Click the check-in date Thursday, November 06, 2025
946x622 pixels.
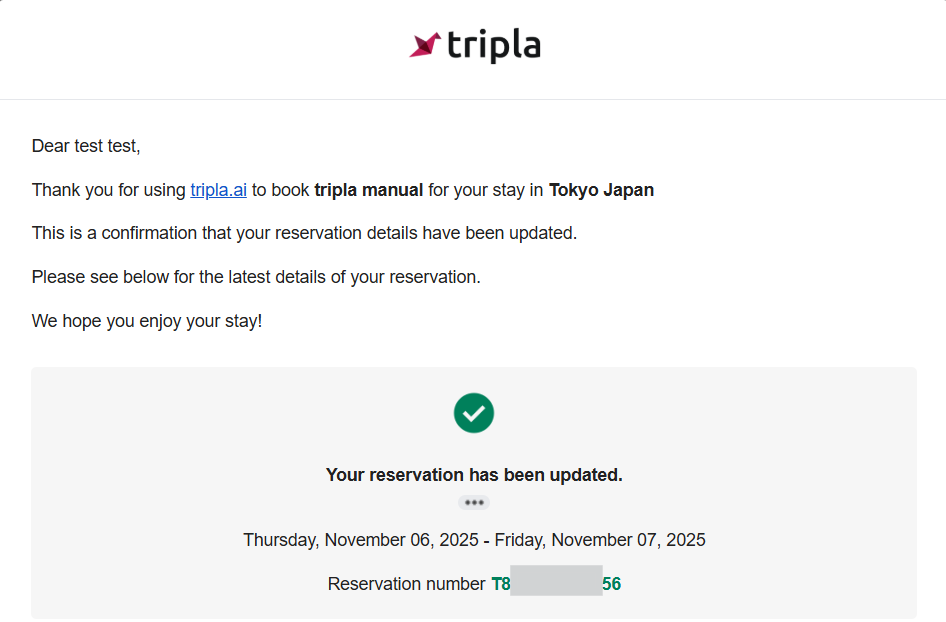pos(360,540)
